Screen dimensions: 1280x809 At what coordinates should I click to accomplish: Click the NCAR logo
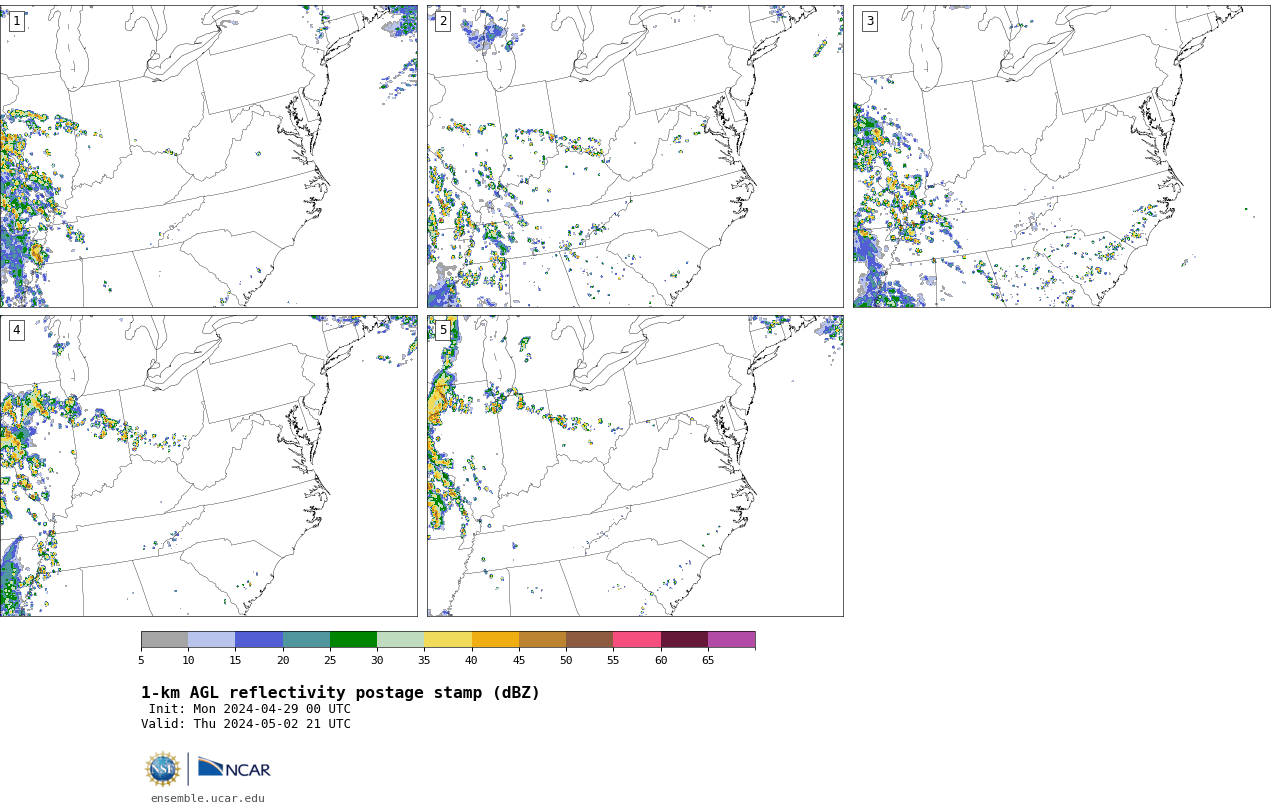click(234, 768)
